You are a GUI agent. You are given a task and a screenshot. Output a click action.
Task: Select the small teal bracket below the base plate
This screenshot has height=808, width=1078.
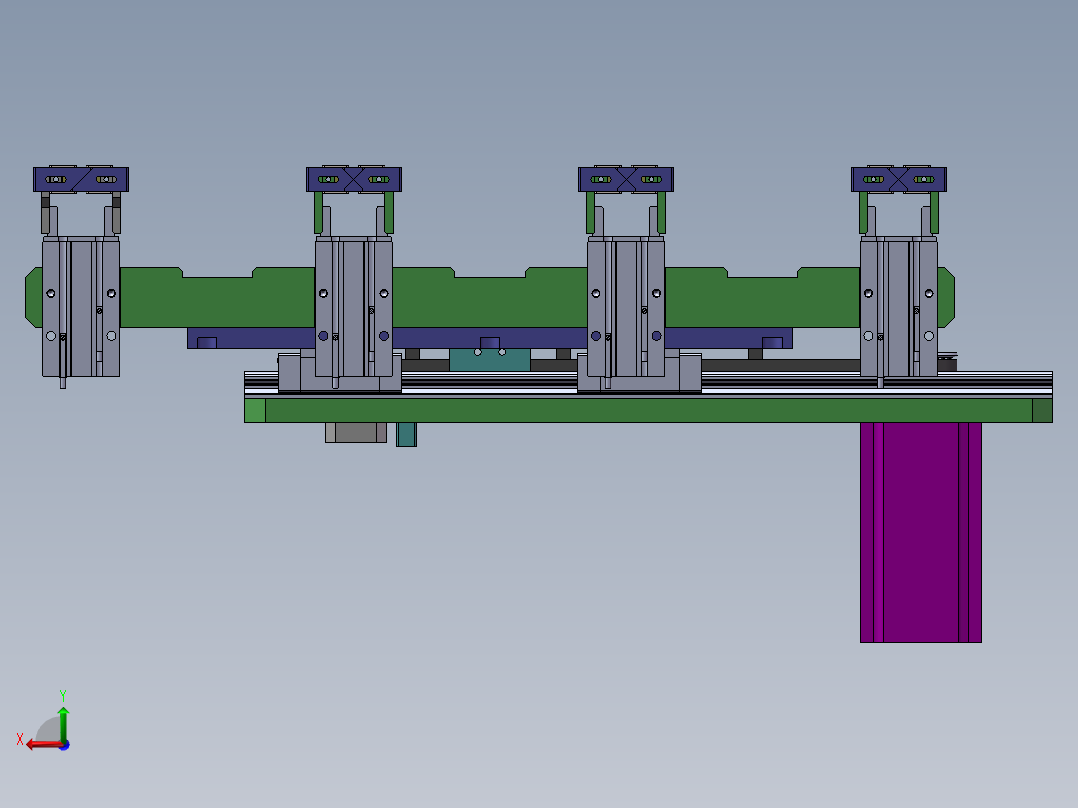point(406,435)
